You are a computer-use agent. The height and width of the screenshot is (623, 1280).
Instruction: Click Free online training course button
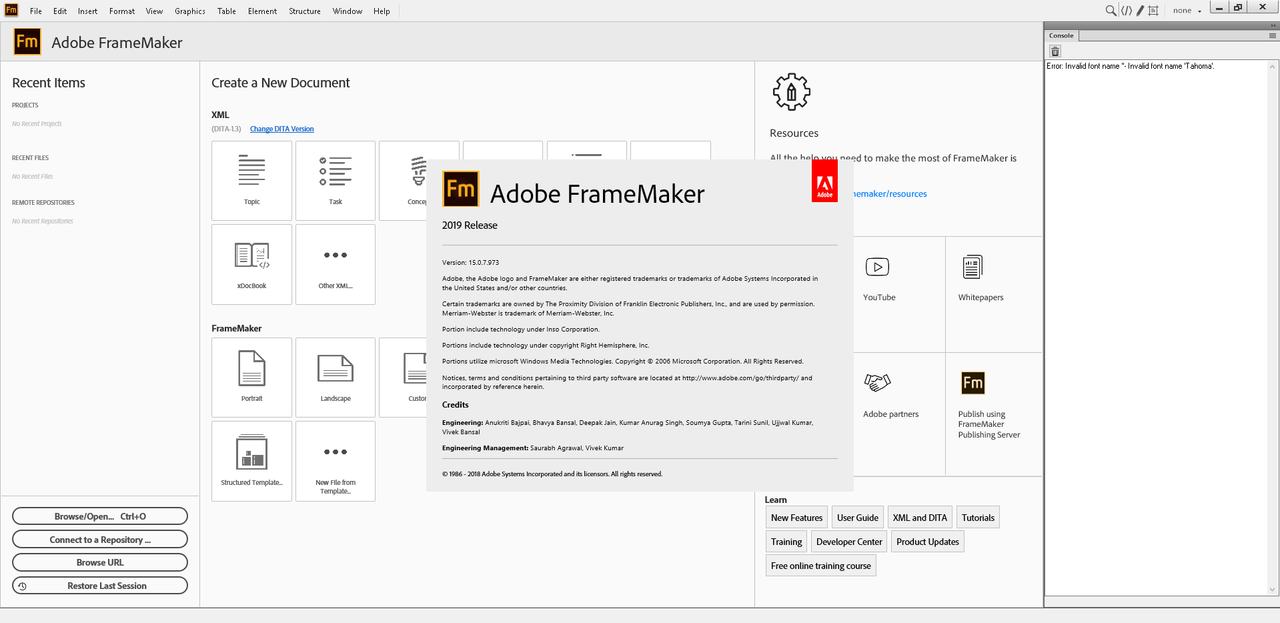point(821,566)
